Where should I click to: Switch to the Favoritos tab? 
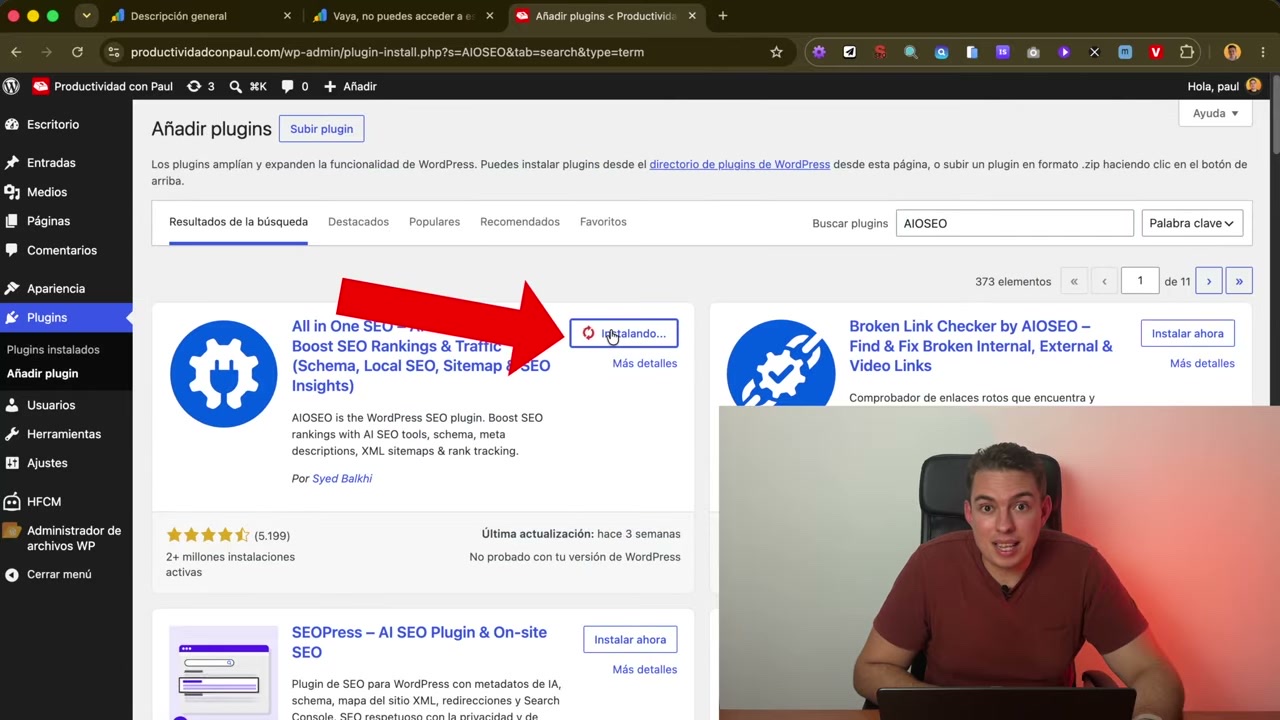tap(603, 222)
